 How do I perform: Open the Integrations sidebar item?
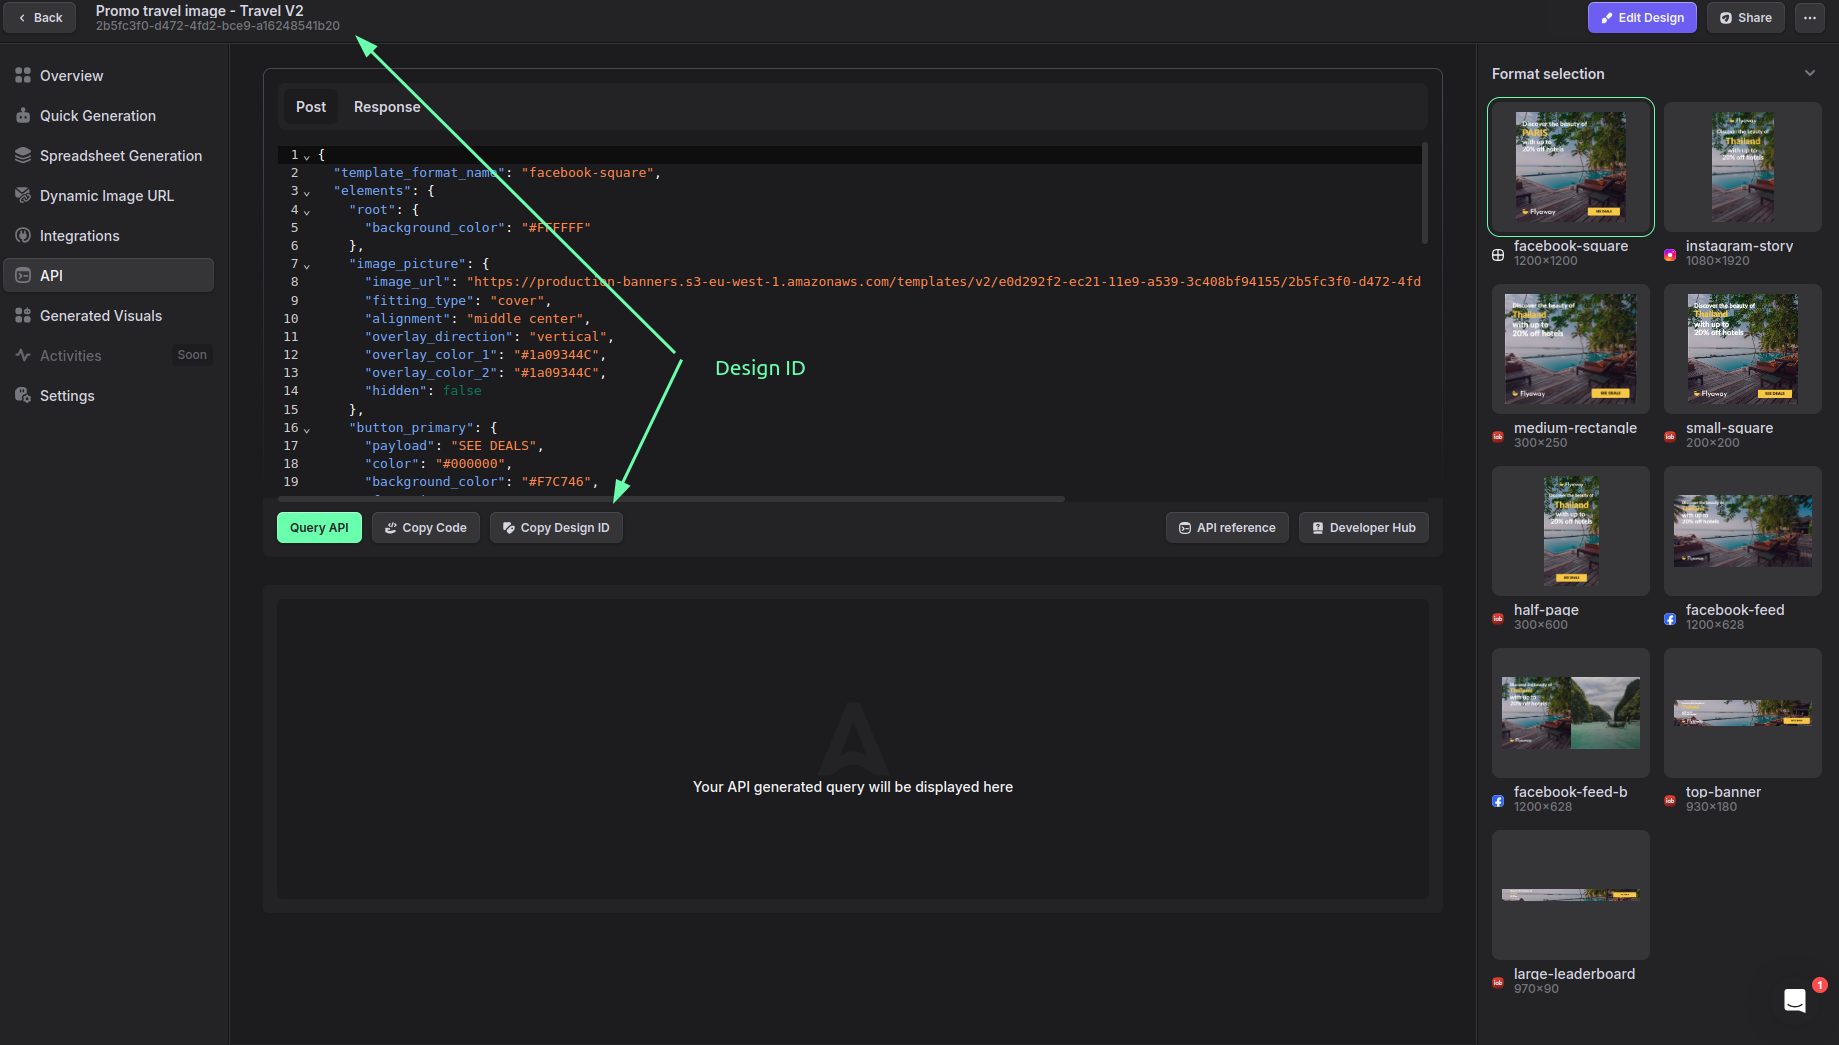[x=79, y=236]
